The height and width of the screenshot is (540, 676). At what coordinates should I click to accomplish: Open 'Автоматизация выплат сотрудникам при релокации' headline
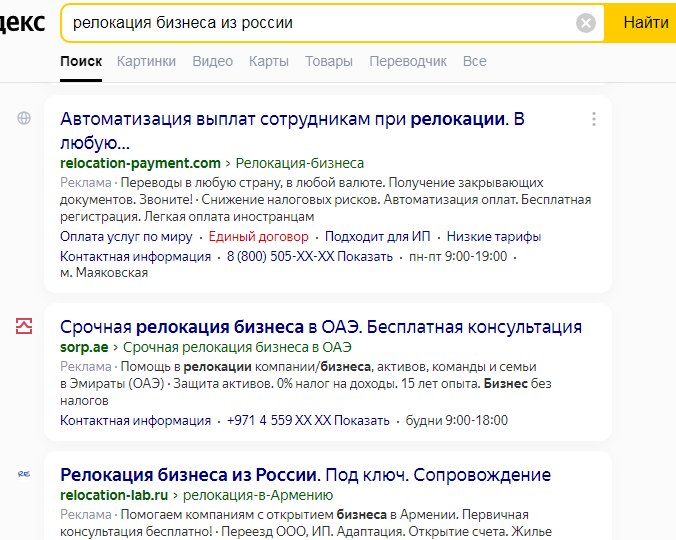pyautogui.click(x=292, y=131)
